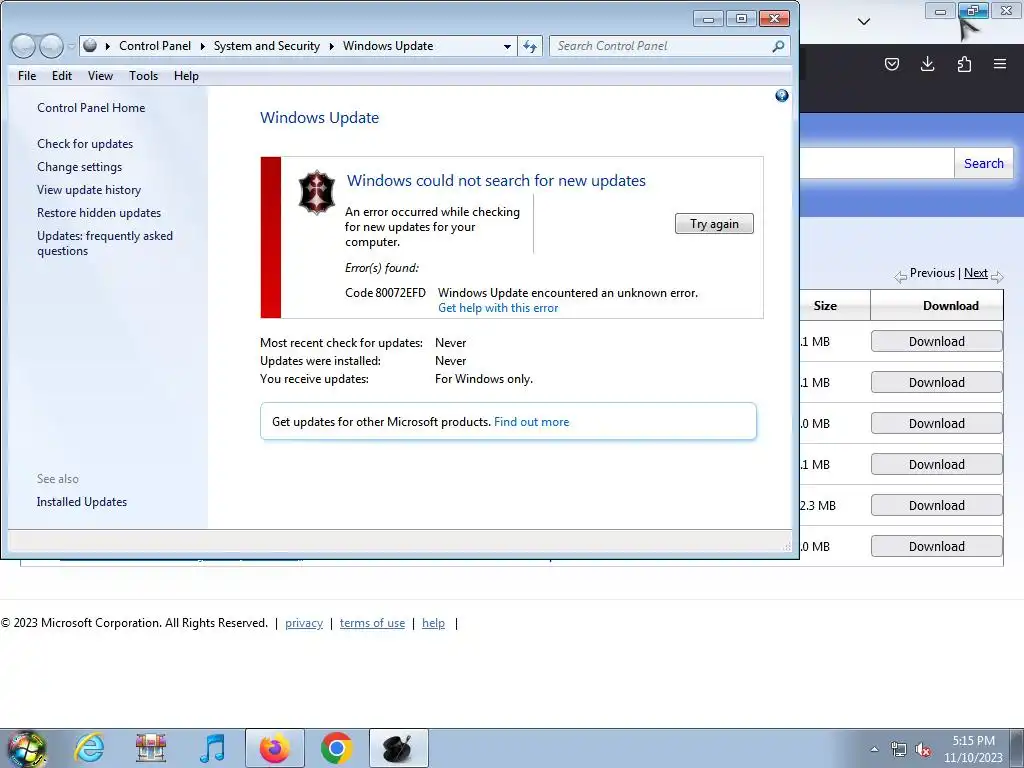Screen dimensions: 1024x768
Task: Click the Control Panel breadcrumb
Action: [155, 46]
